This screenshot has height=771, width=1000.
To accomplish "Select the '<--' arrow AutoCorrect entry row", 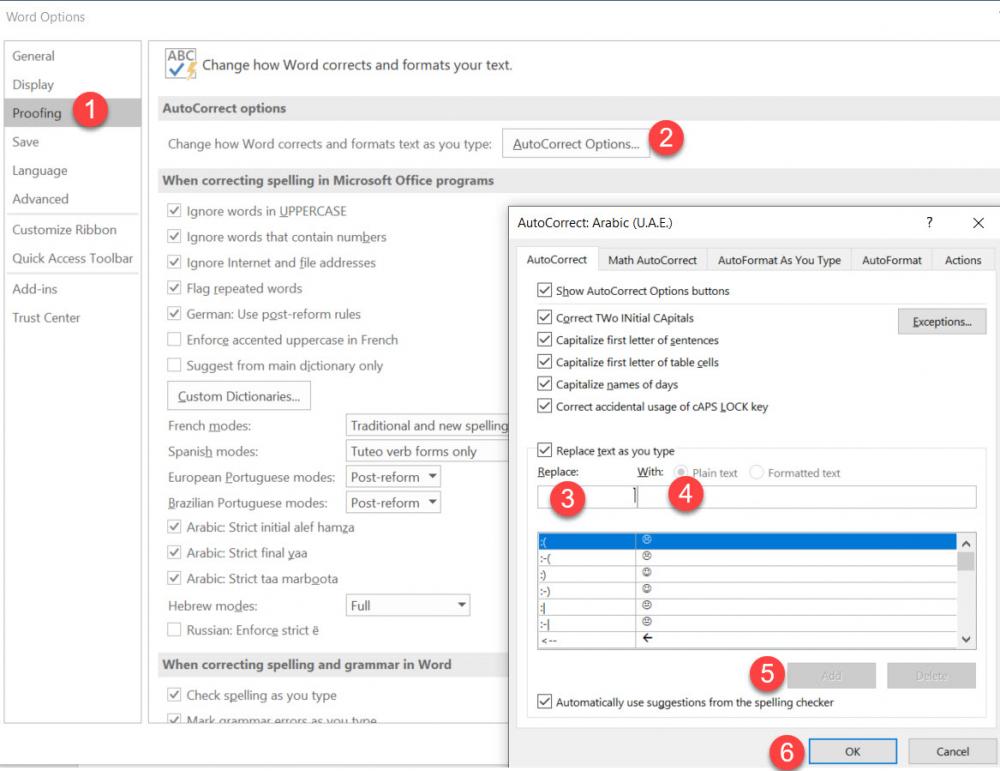I will point(747,639).
